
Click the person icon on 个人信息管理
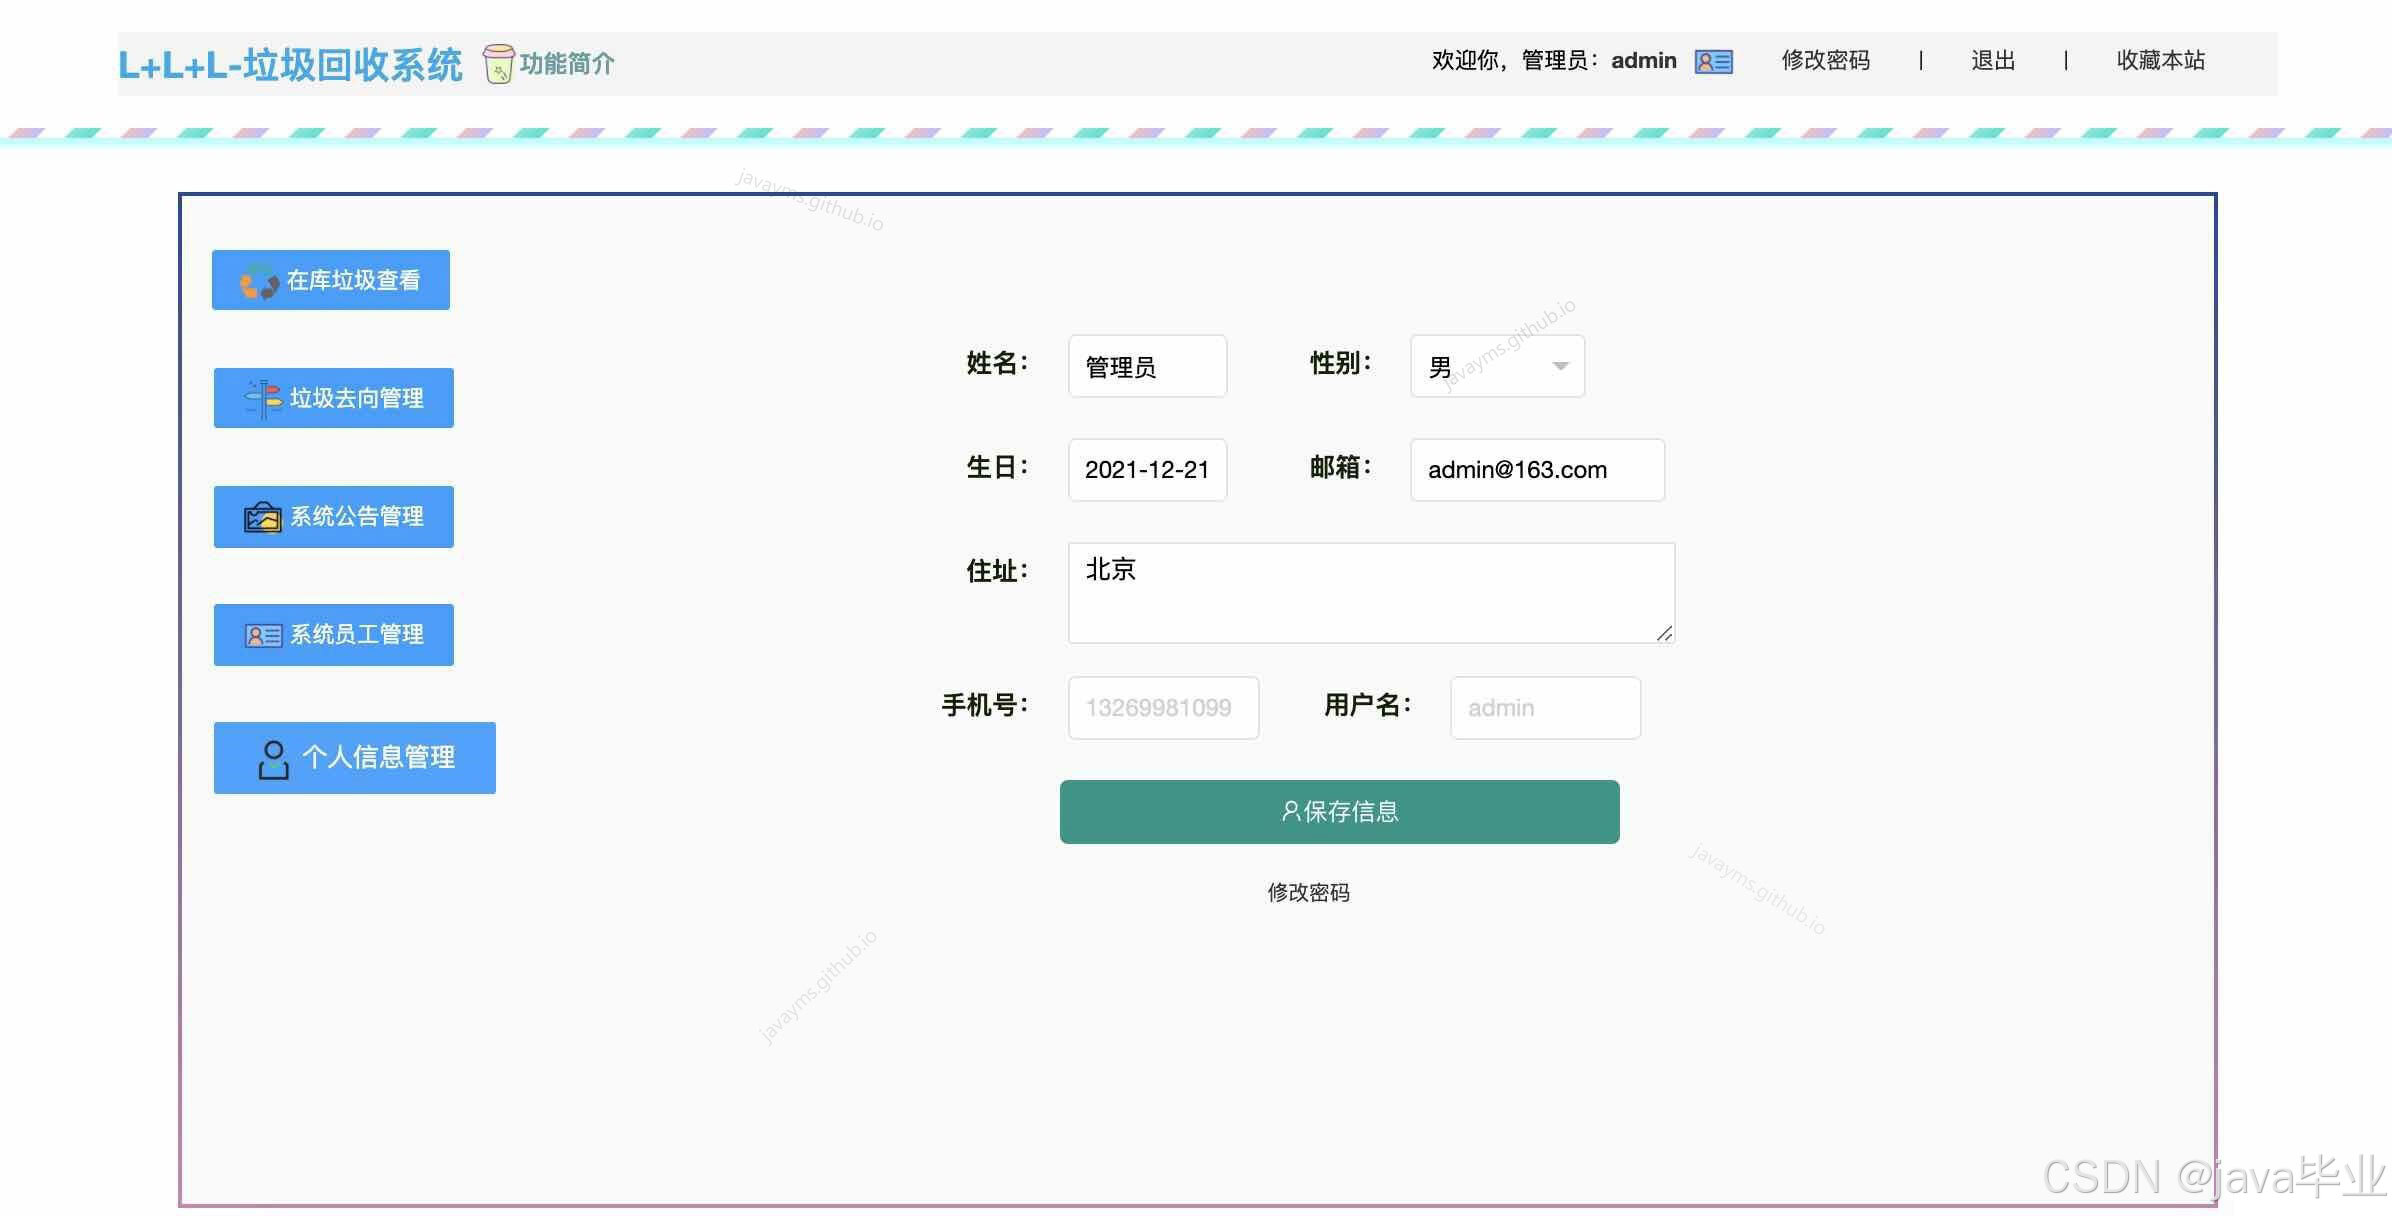273,759
